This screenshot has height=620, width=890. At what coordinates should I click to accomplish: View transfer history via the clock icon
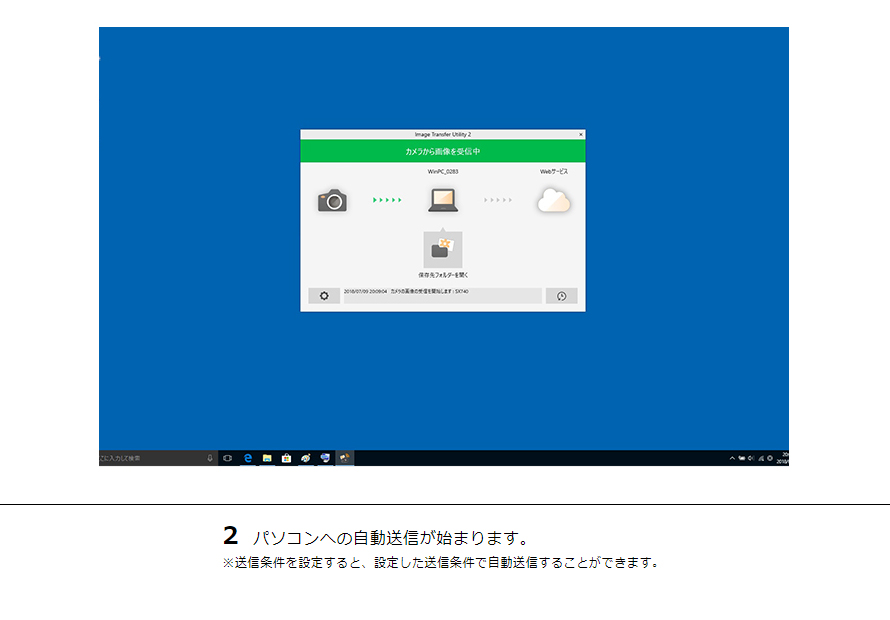tap(562, 295)
